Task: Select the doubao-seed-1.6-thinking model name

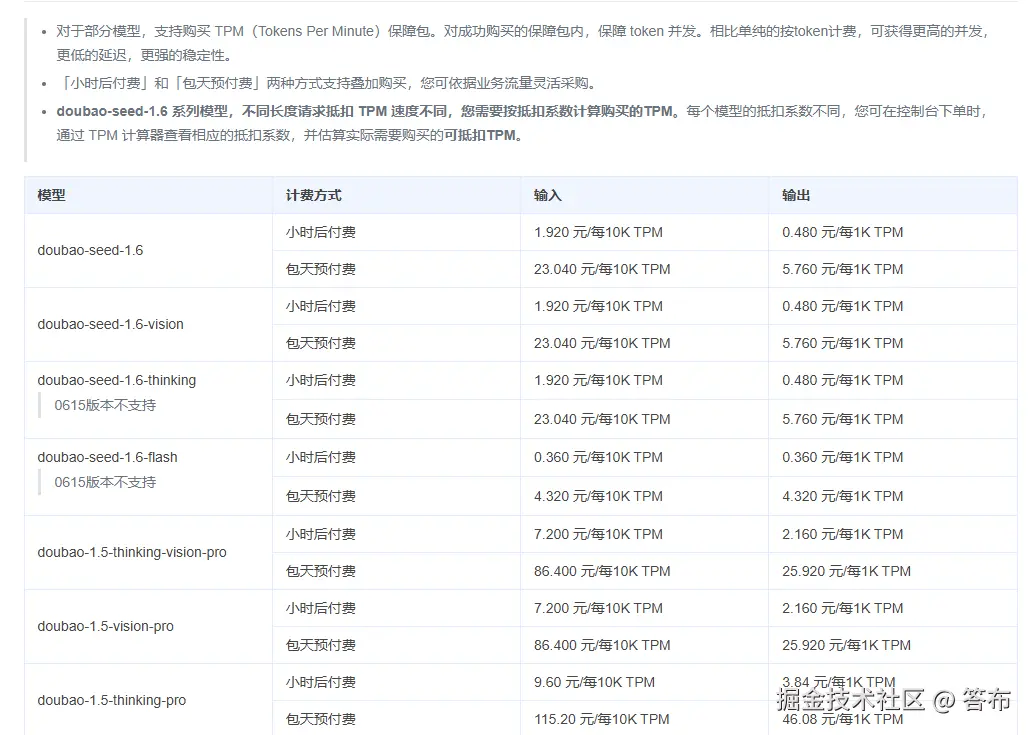Action: [x=117, y=381]
